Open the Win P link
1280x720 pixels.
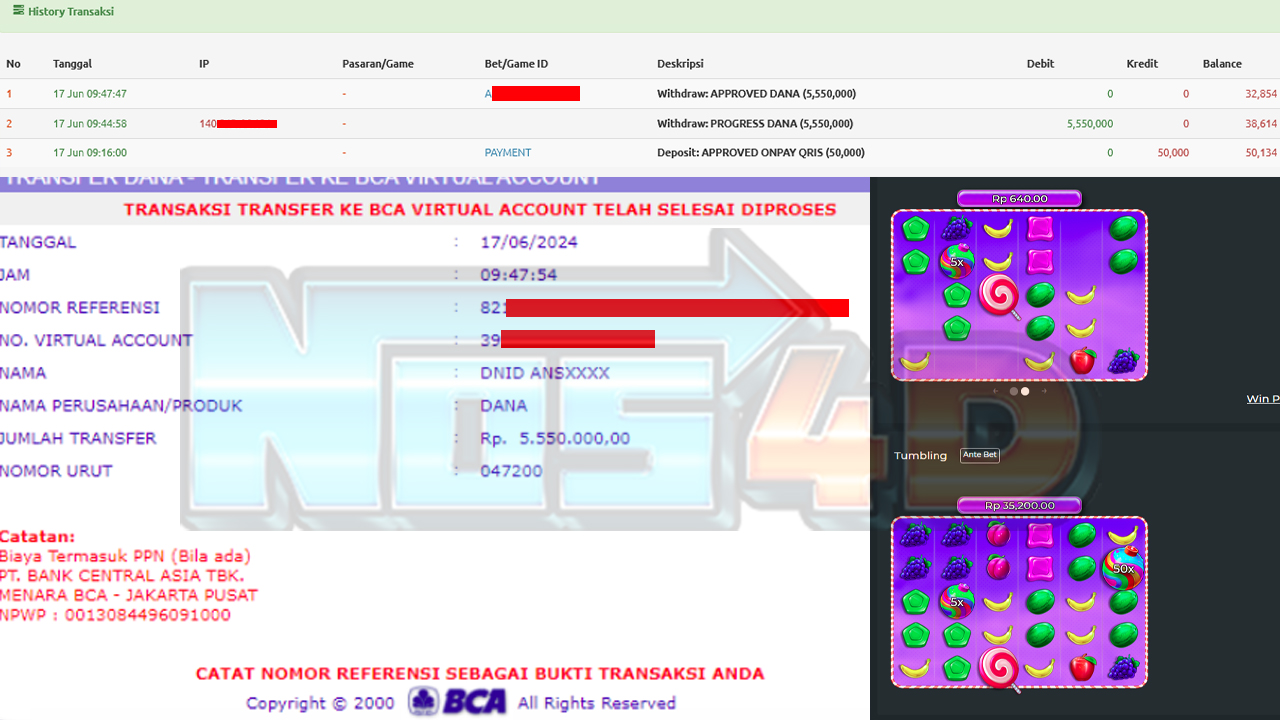click(x=1262, y=399)
